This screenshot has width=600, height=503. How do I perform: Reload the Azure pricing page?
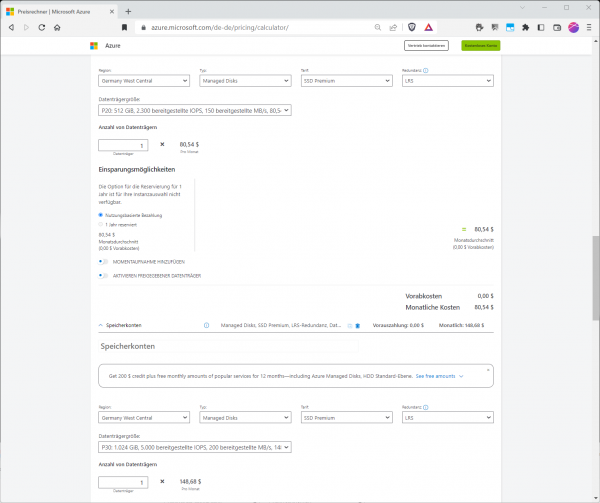42,28
